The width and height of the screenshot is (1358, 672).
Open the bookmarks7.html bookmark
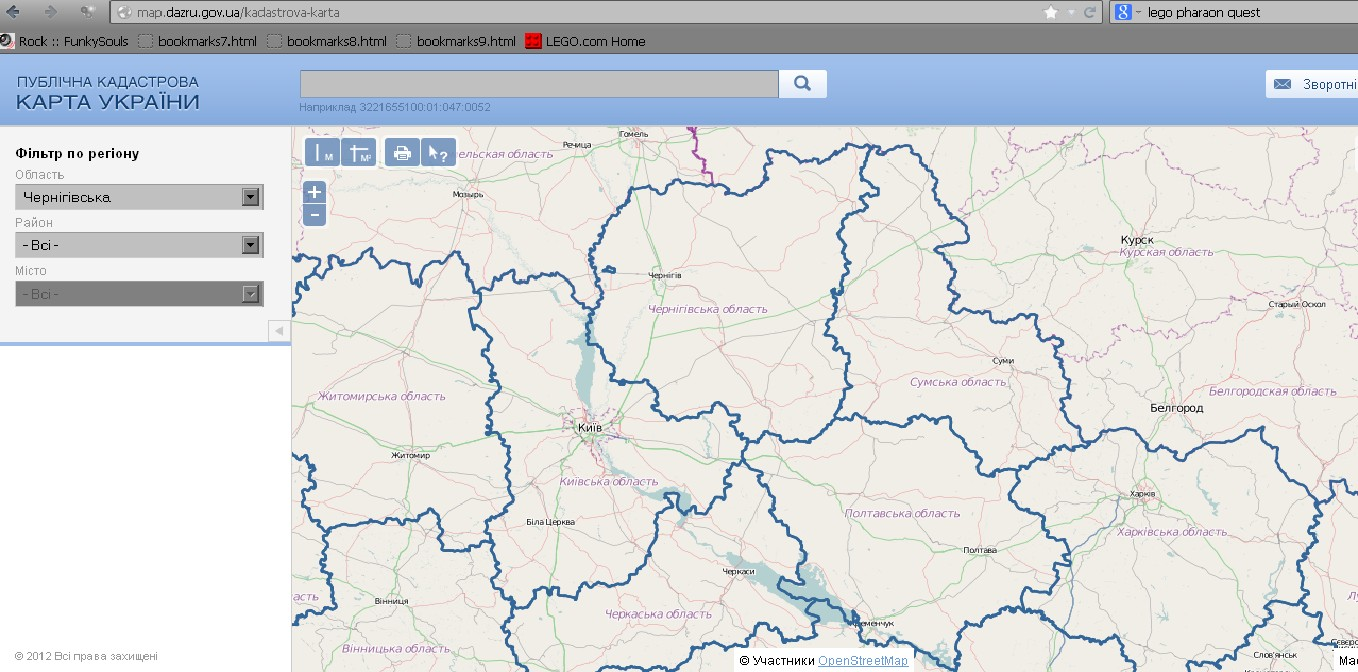pos(197,41)
